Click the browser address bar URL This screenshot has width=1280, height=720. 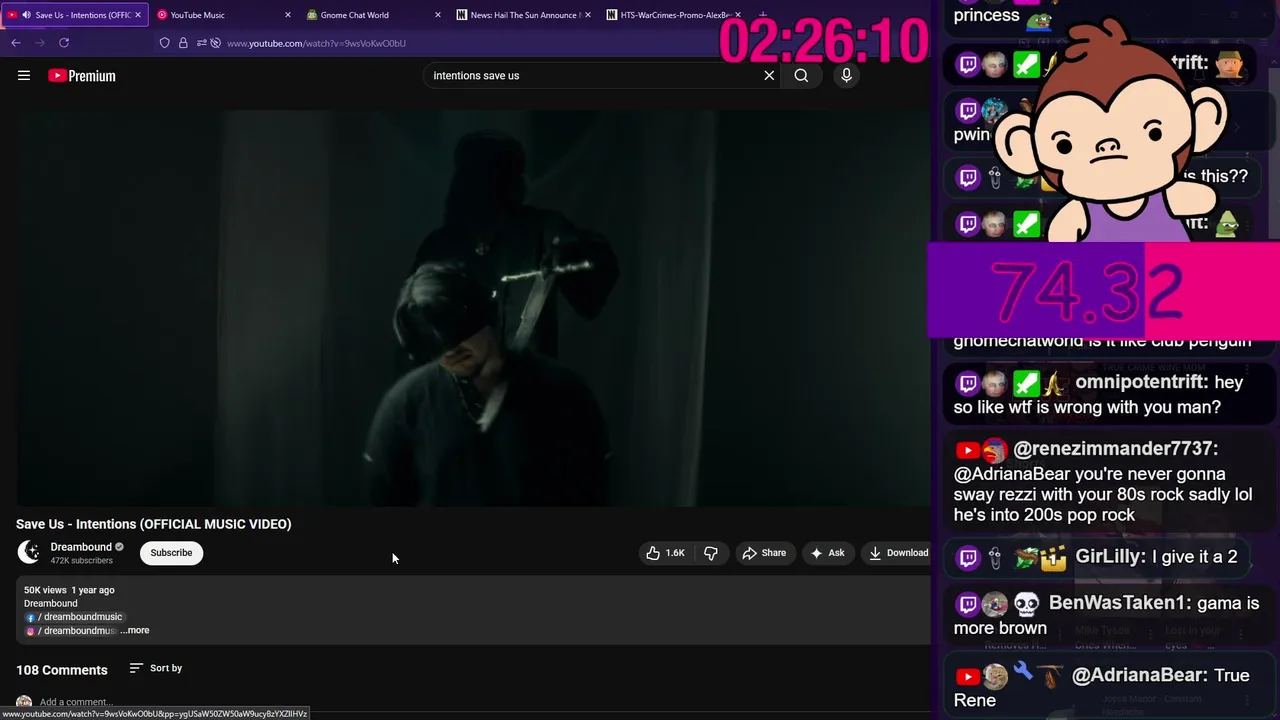(316, 43)
